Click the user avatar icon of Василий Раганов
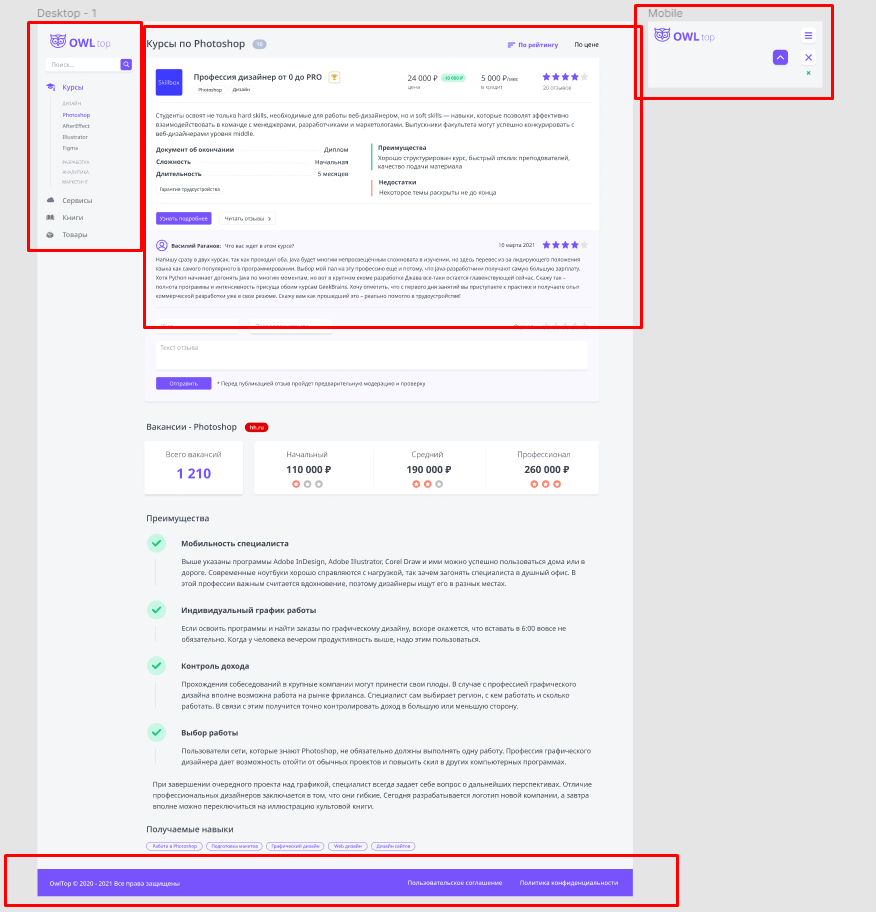Screen dimensions: 876x912 click(x=162, y=245)
